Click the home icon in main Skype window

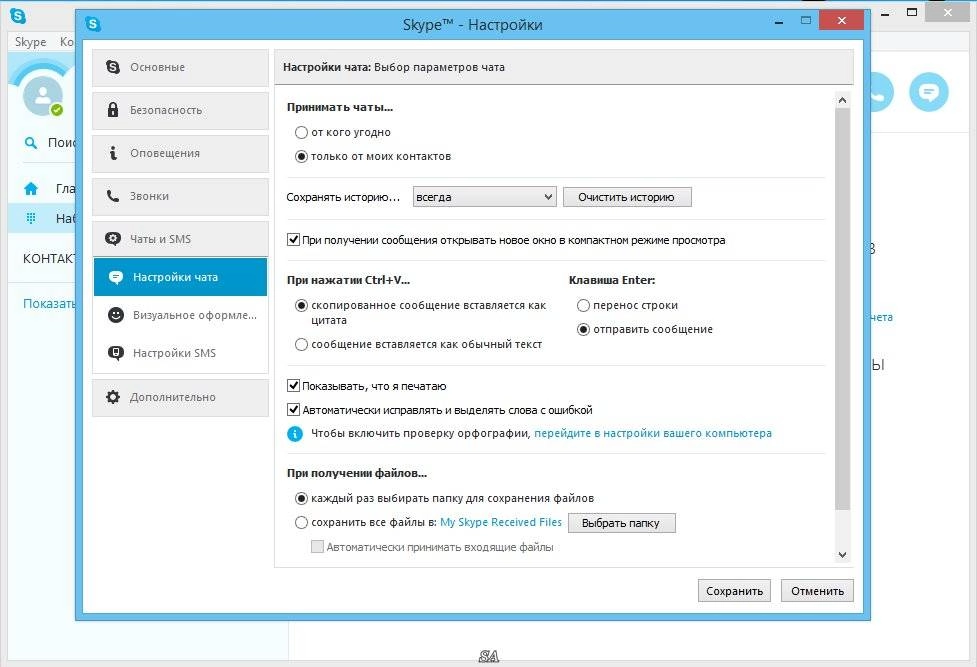(31, 188)
